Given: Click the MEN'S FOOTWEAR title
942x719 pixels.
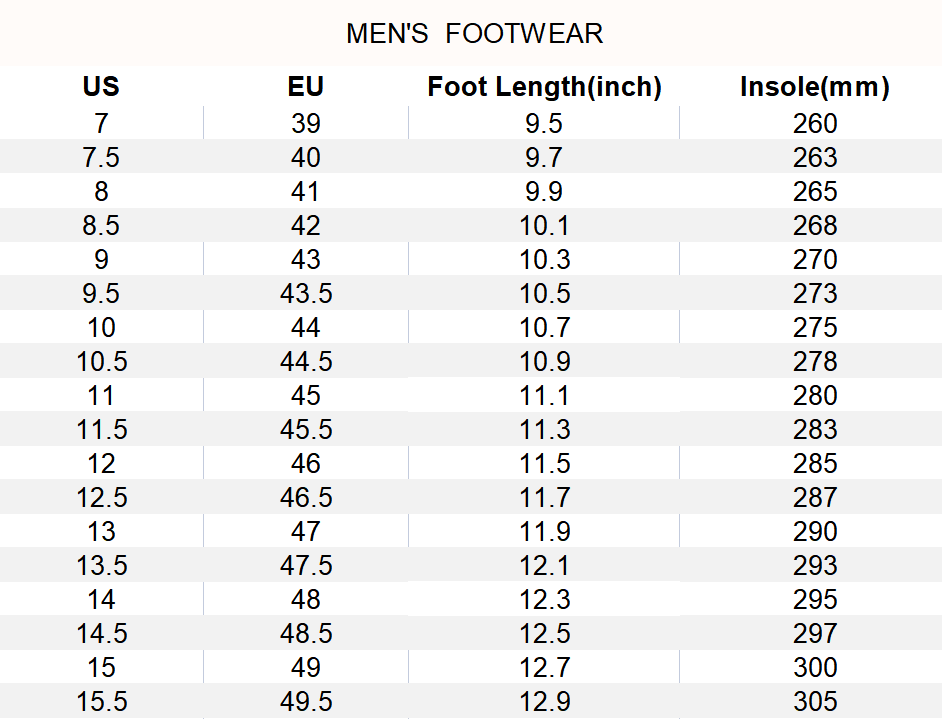Looking at the screenshot, I should pyautogui.click(x=474, y=34).
